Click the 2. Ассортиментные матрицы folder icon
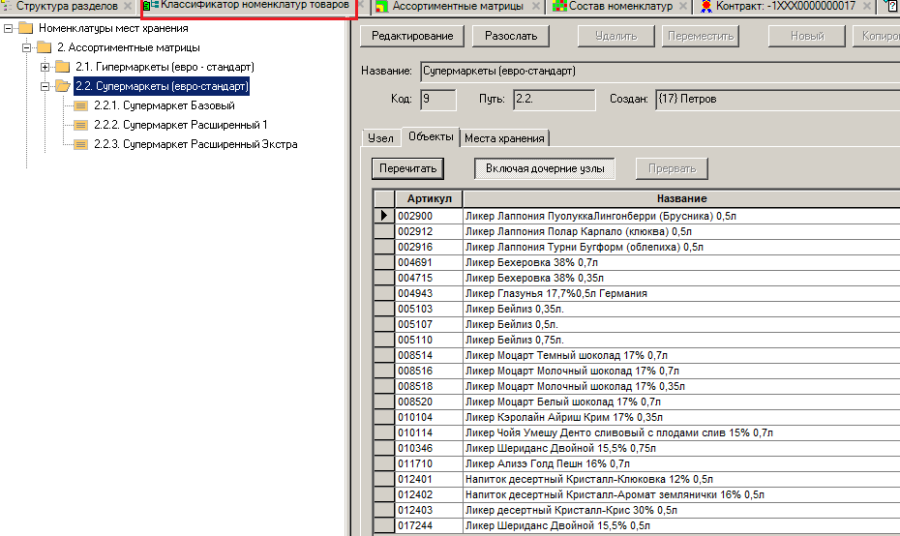This screenshot has height=536, width=900. point(44,48)
